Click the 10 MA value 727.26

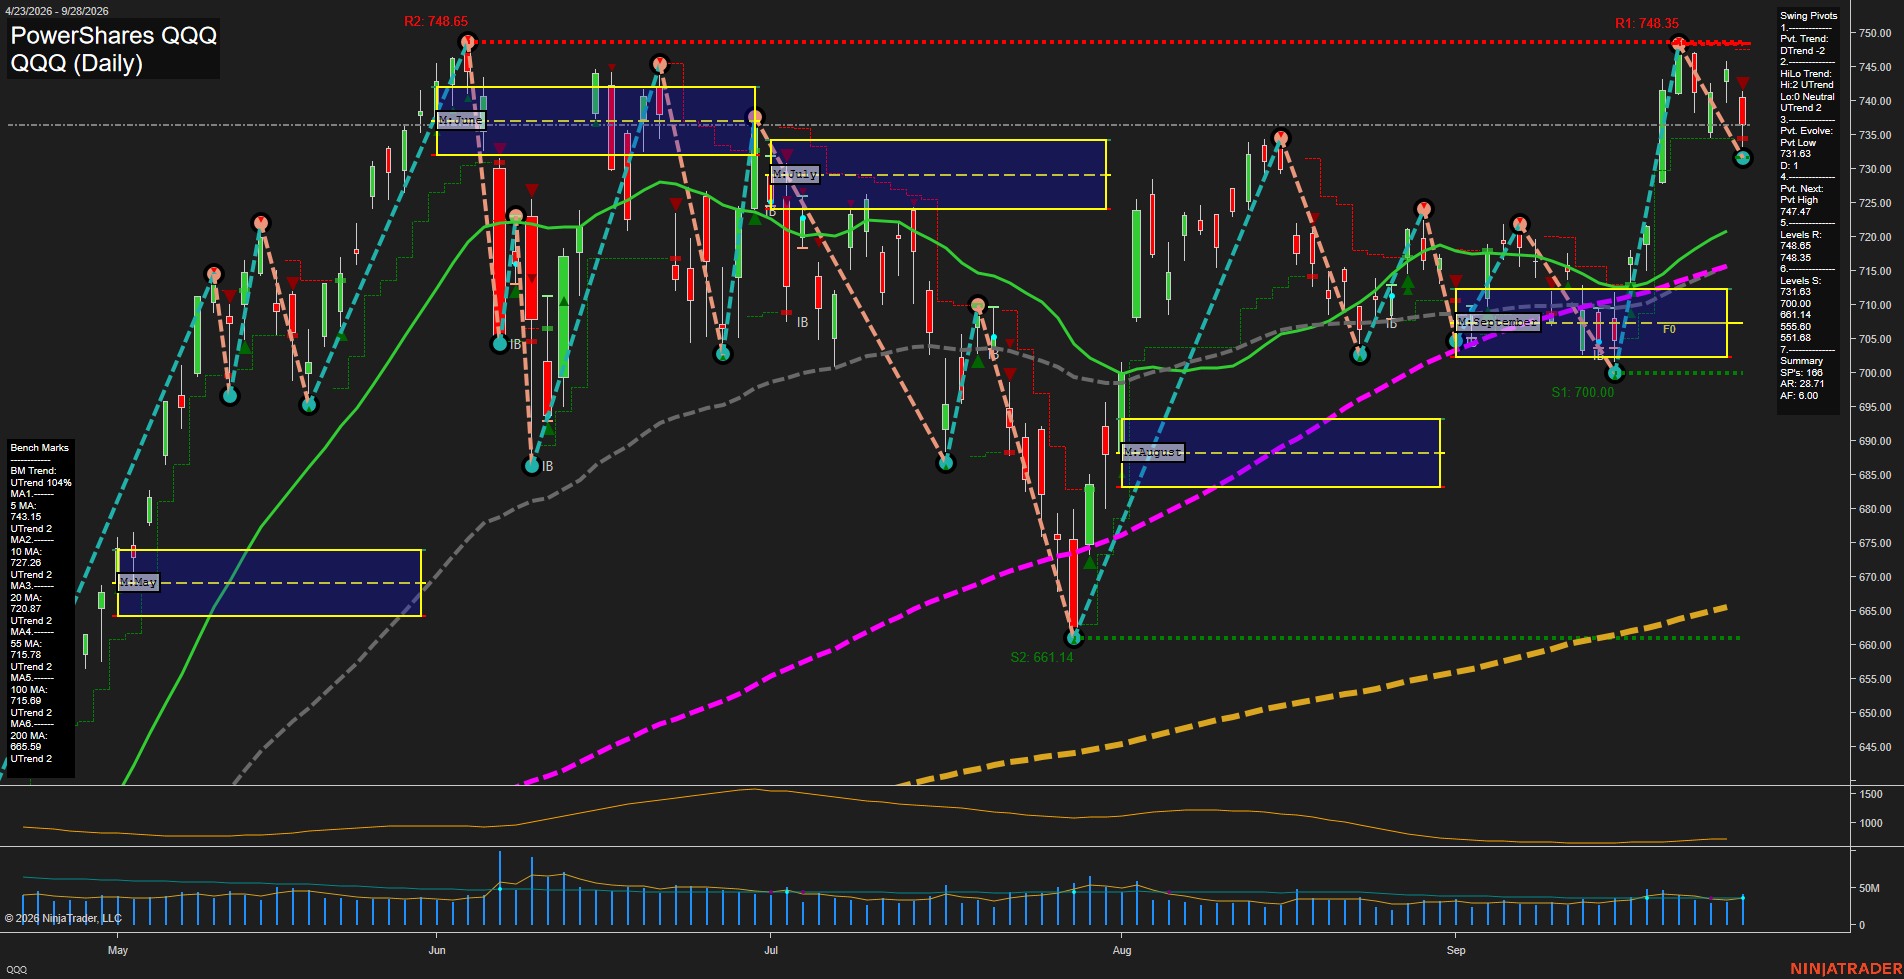click(x=26, y=563)
